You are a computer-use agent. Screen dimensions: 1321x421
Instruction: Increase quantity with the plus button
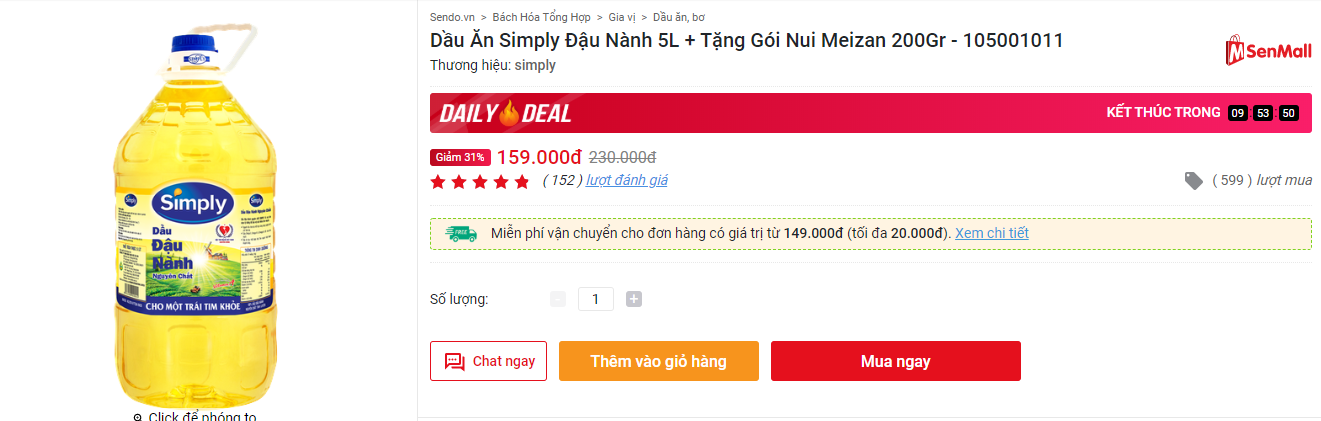click(x=634, y=299)
